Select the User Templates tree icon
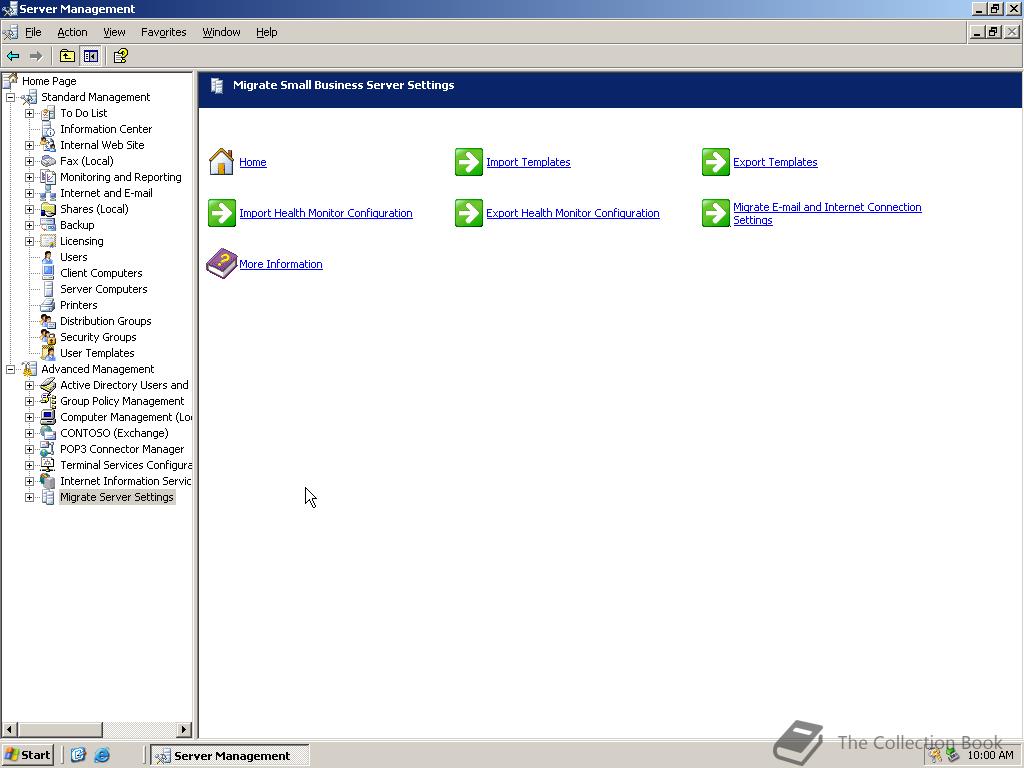Image resolution: width=1024 pixels, height=768 pixels. (x=48, y=353)
